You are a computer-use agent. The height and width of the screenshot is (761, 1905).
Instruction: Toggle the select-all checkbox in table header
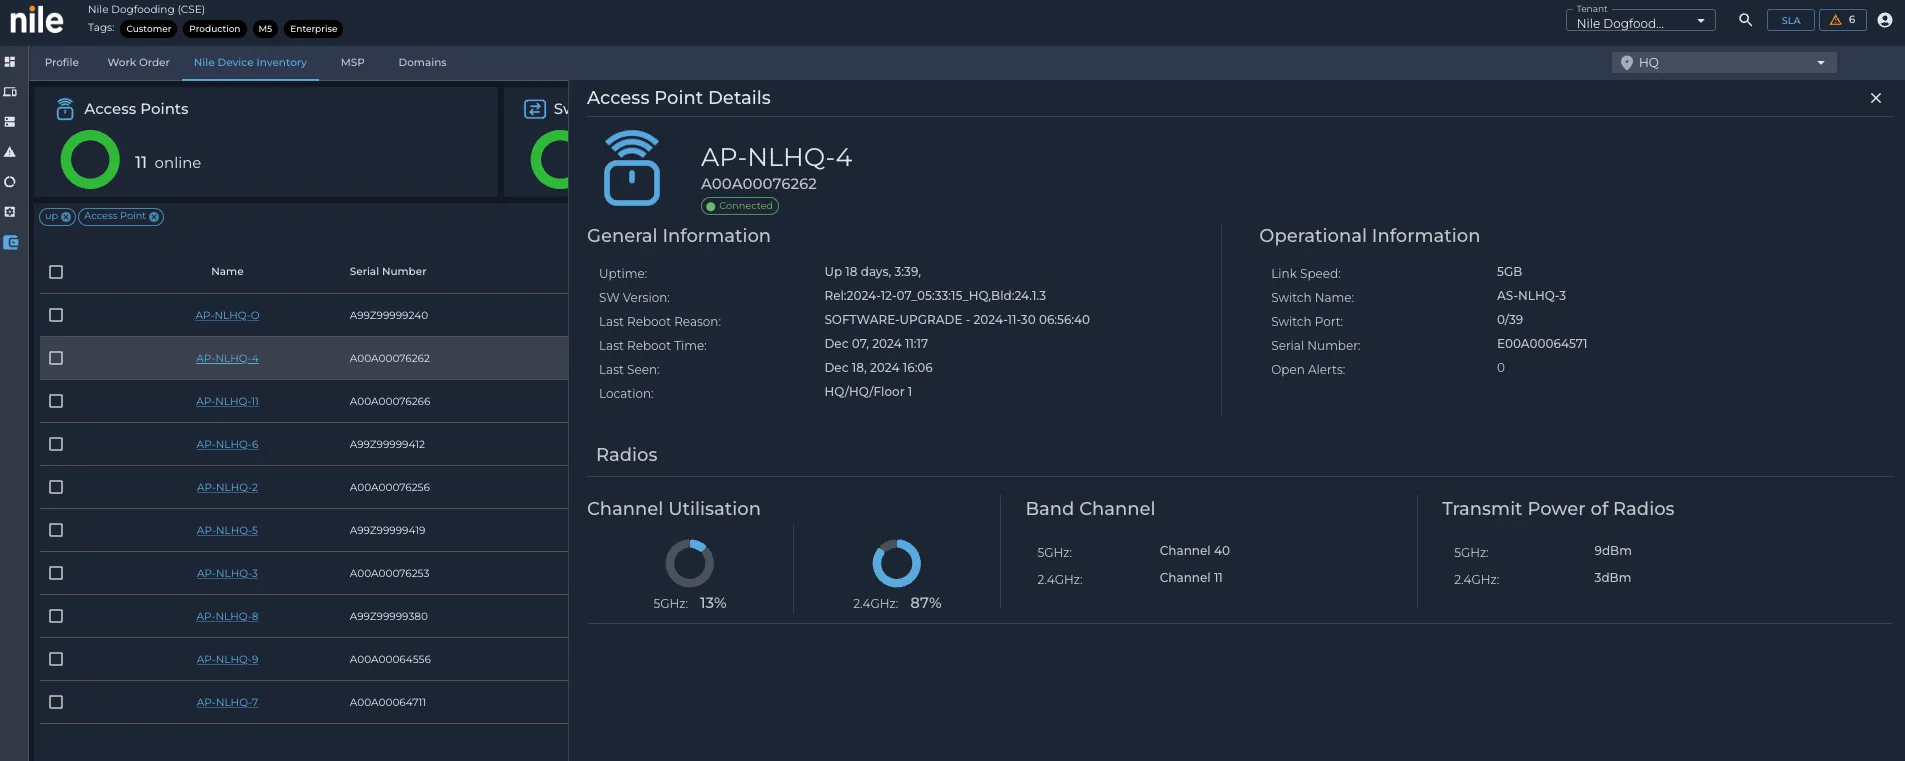click(x=56, y=272)
